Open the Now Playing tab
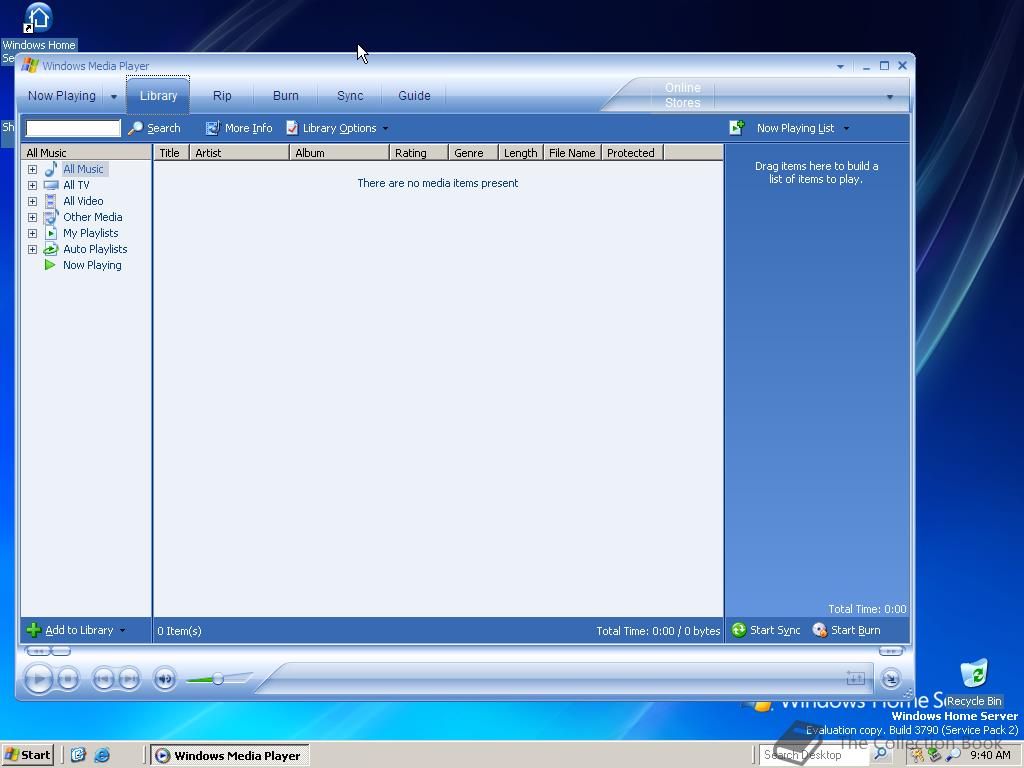Image resolution: width=1024 pixels, height=768 pixels. [61, 95]
